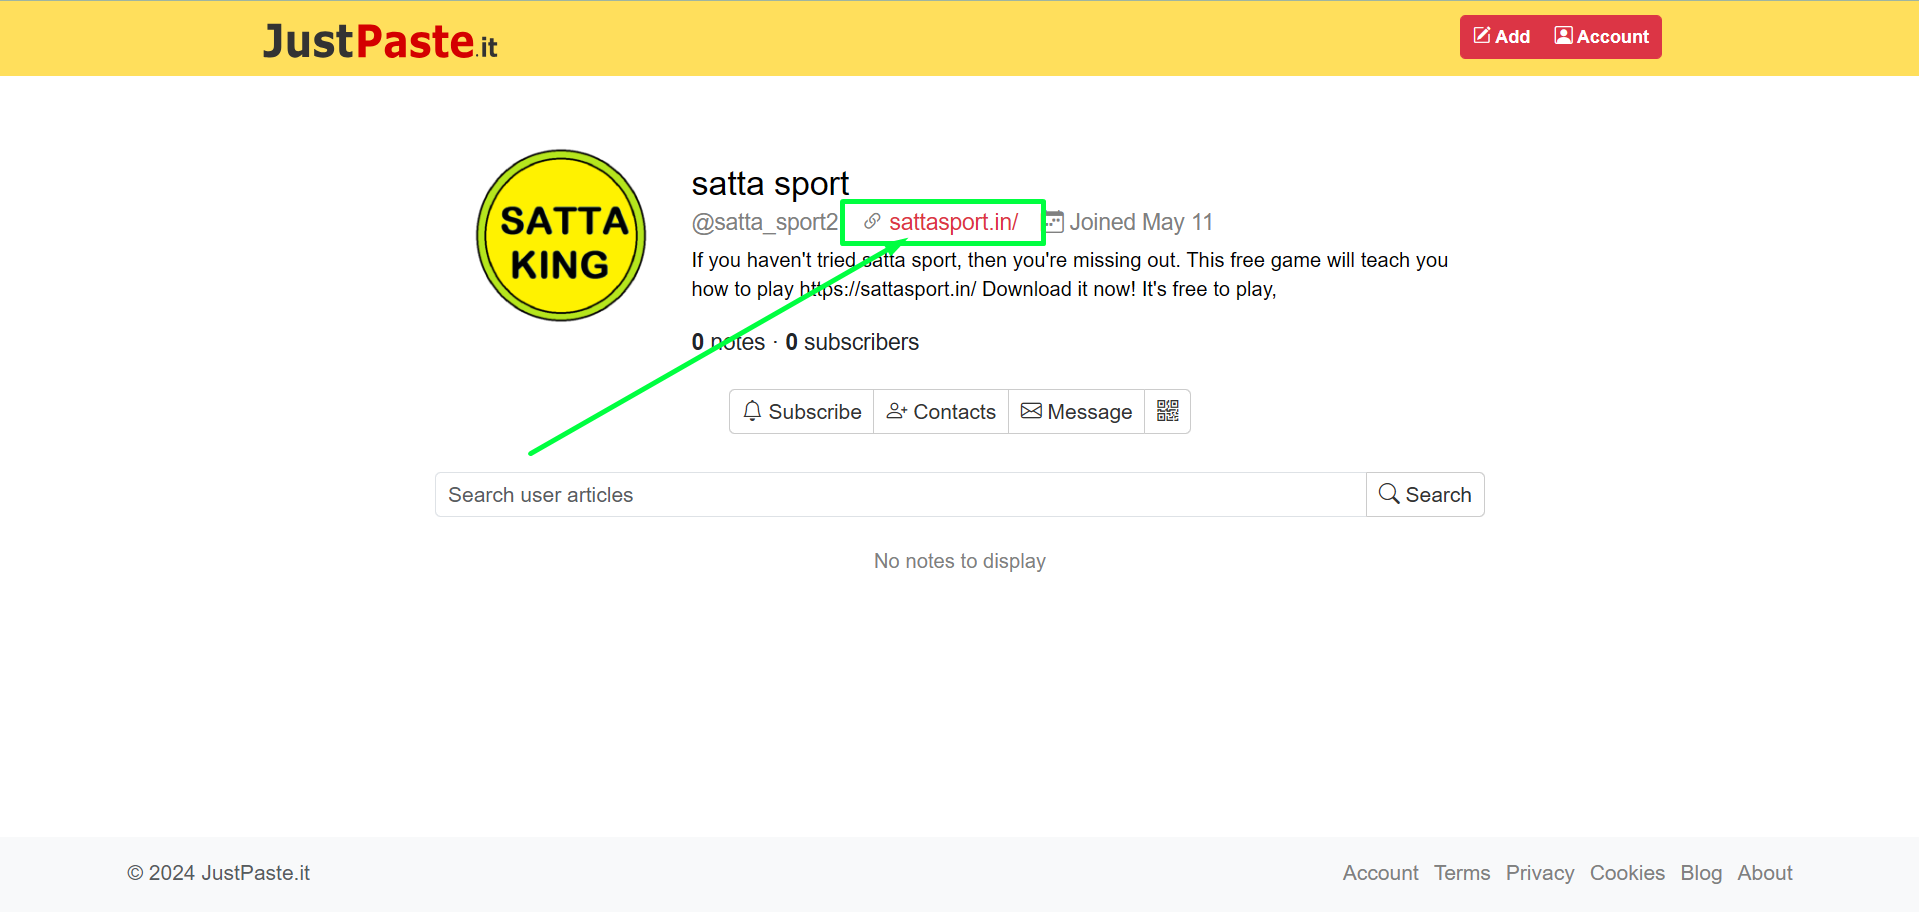Click the calendar icon beside Joined date

tap(1054, 222)
